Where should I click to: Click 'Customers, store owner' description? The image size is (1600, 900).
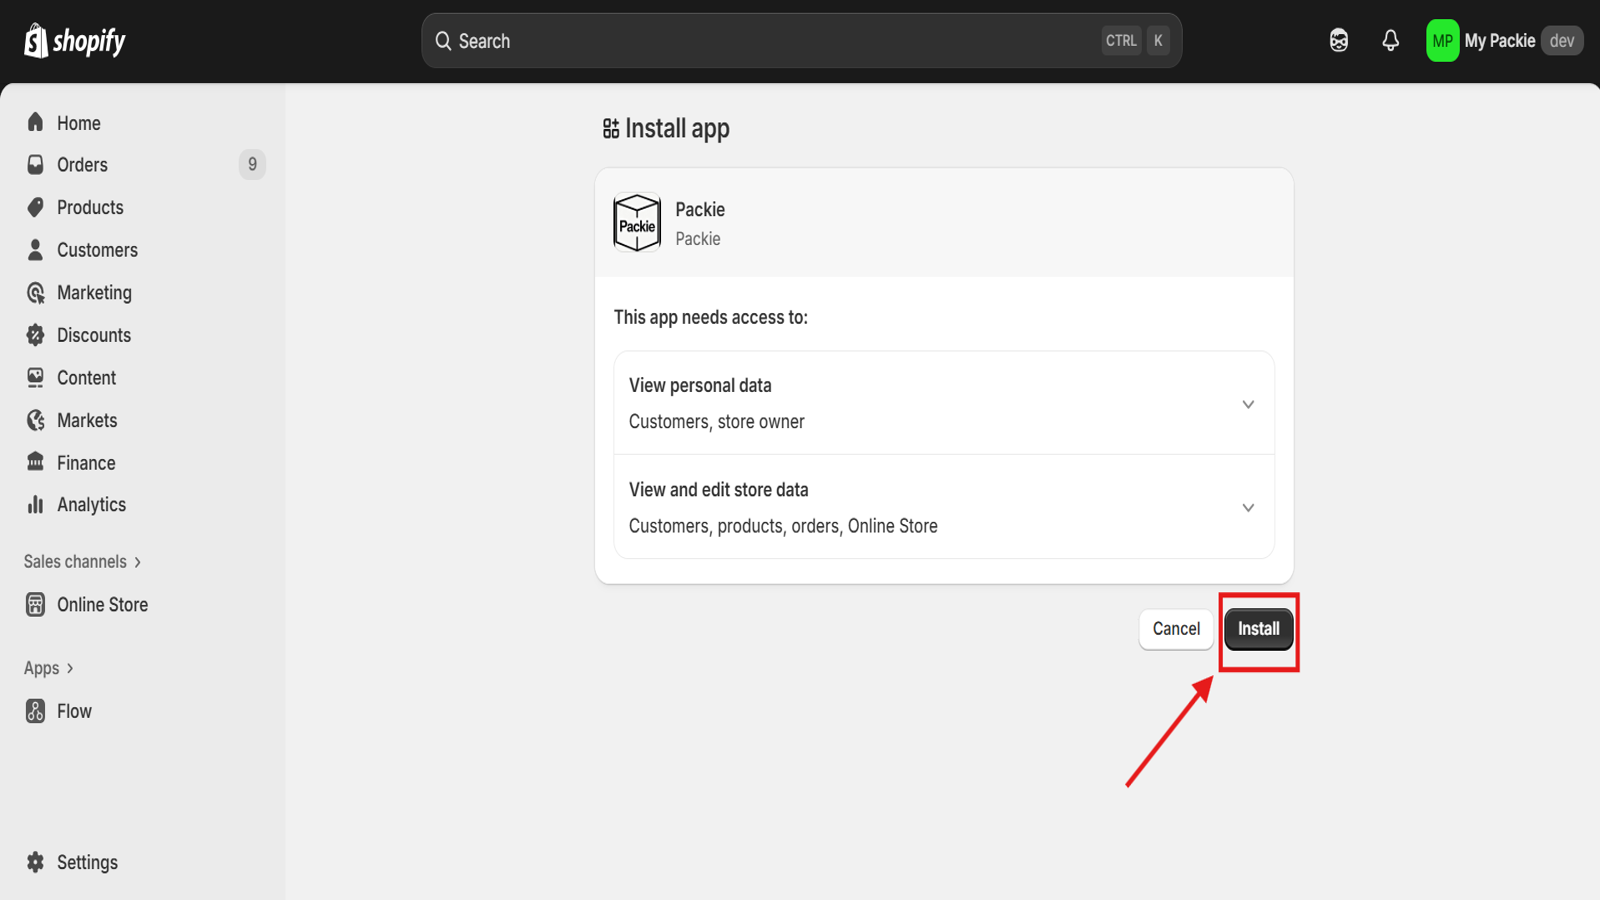point(717,422)
